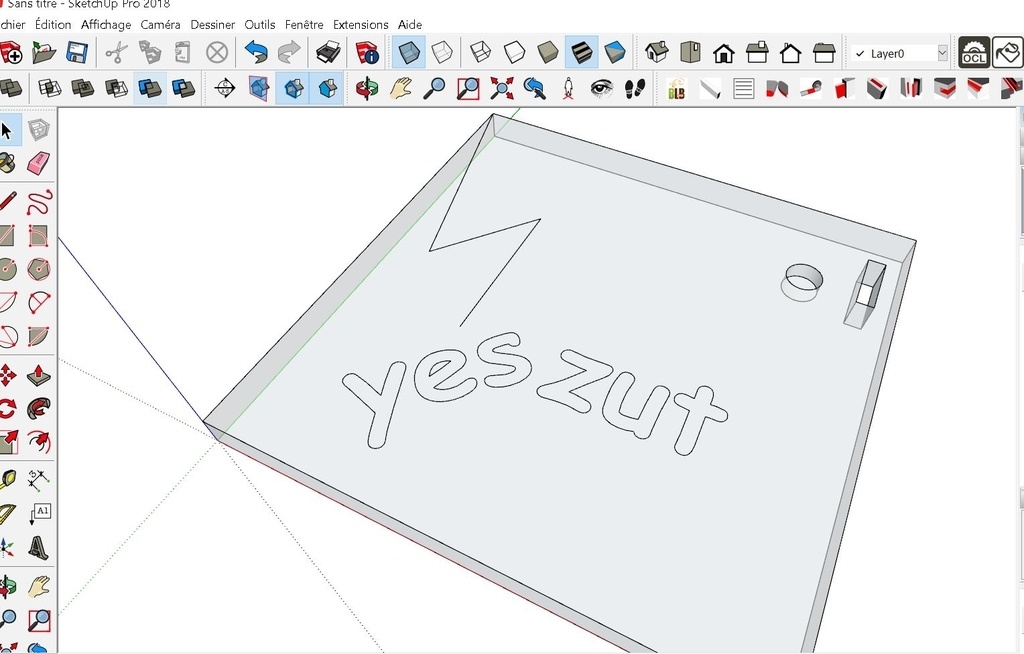Viewport: 1024px width, 654px height.
Task: Click the OCL extension button
Action: tap(974, 52)
